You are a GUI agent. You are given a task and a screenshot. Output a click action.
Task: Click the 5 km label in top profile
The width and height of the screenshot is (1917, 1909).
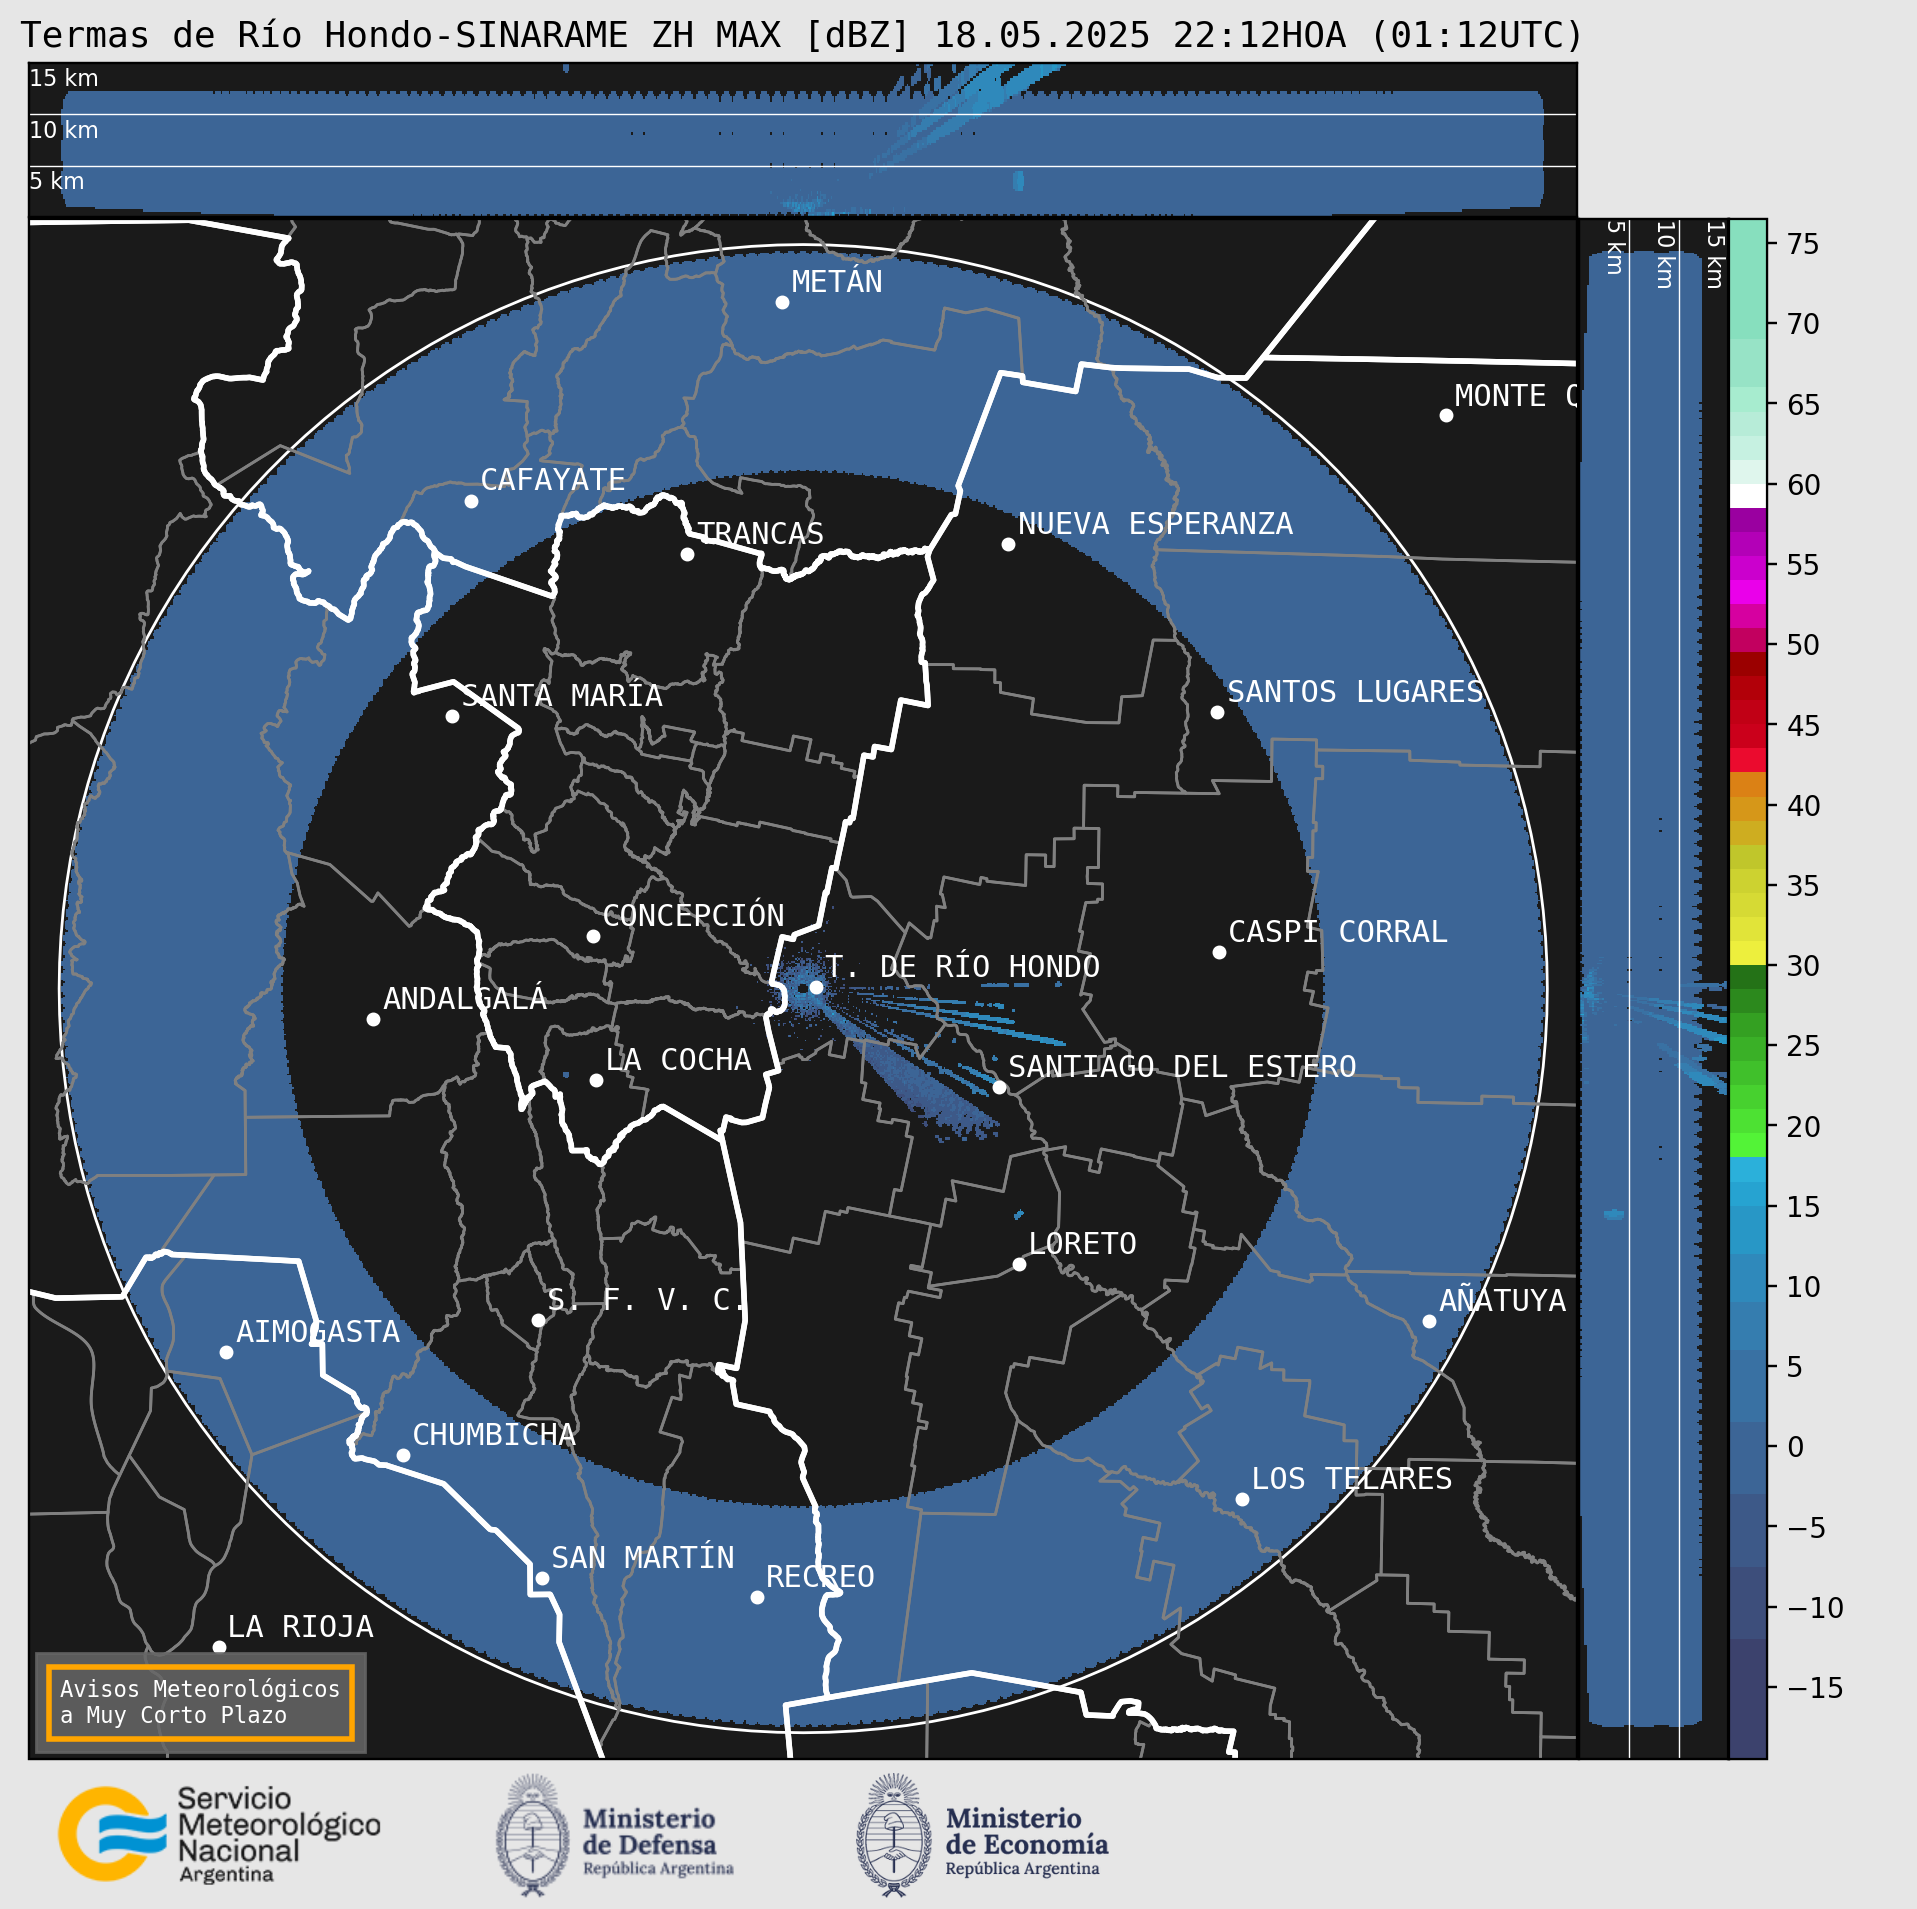[x=57, y=181]
